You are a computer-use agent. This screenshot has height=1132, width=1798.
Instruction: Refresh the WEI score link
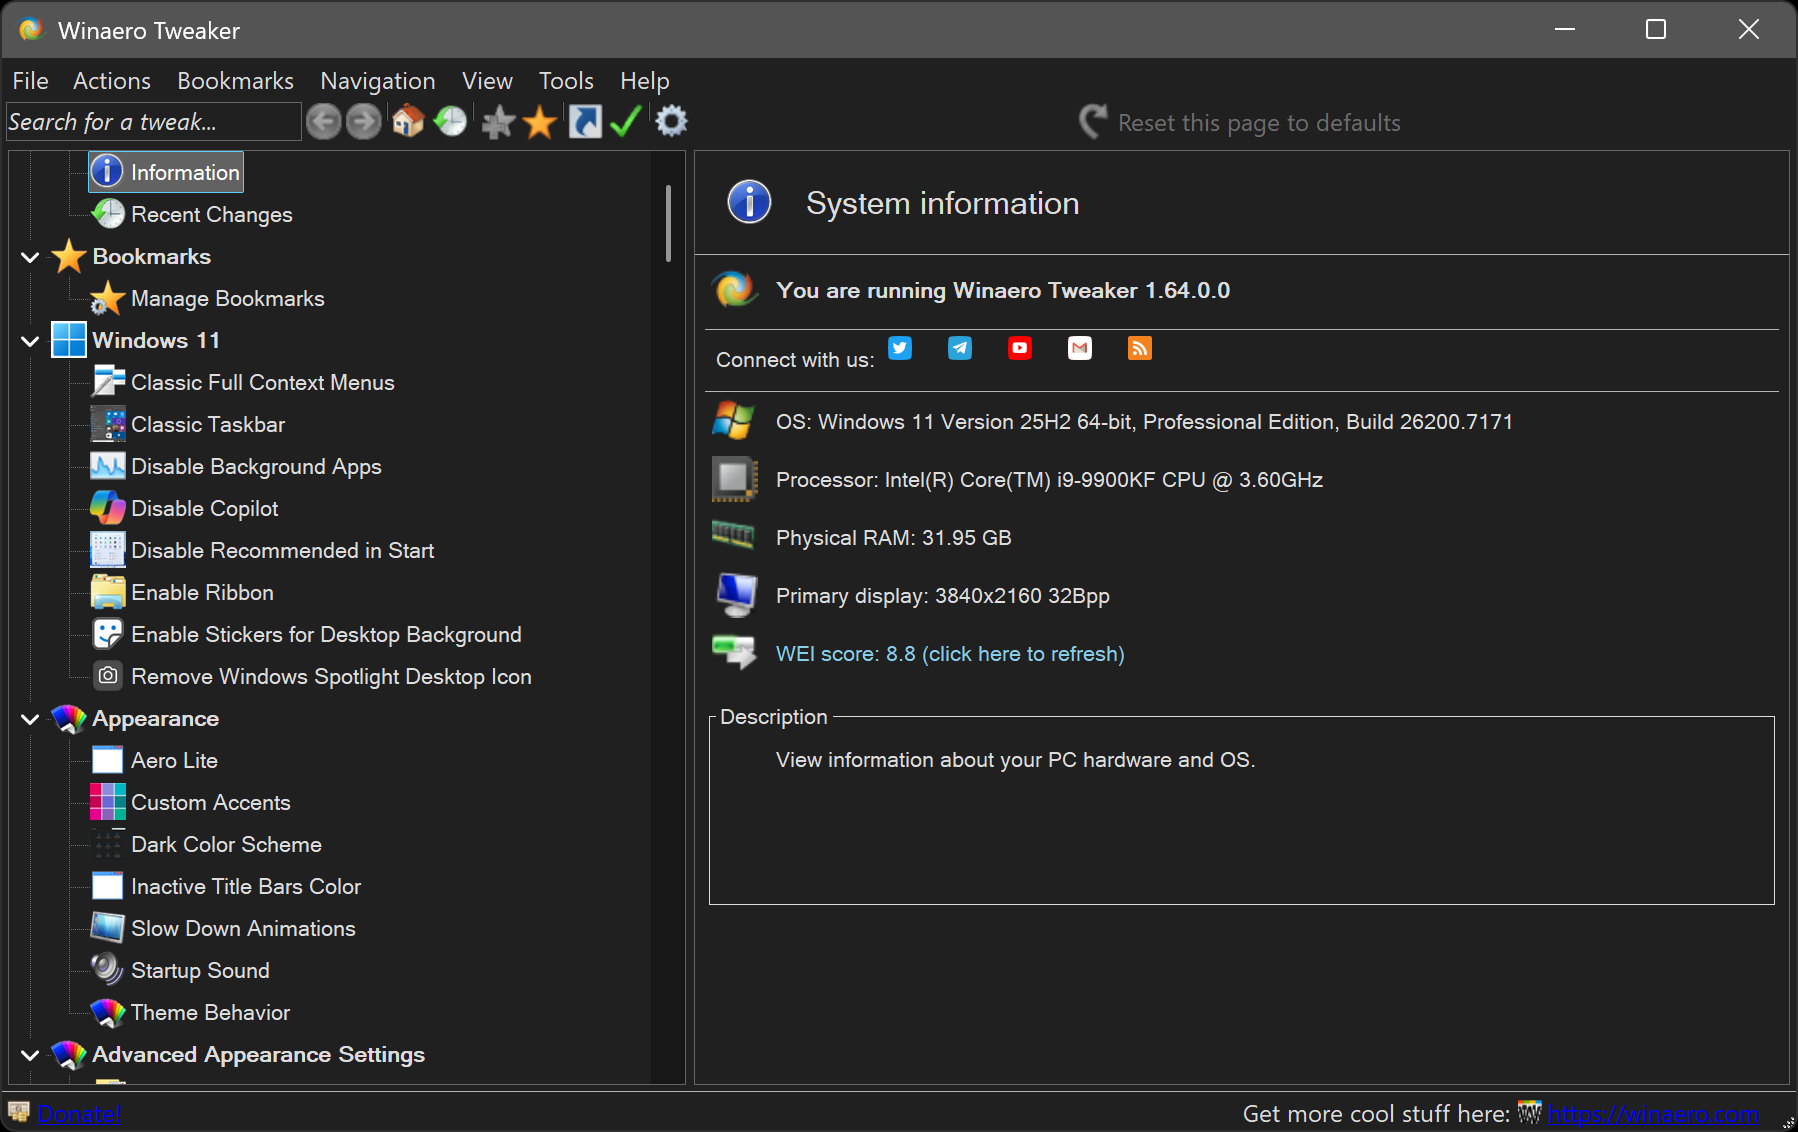[x=949, y=654]
